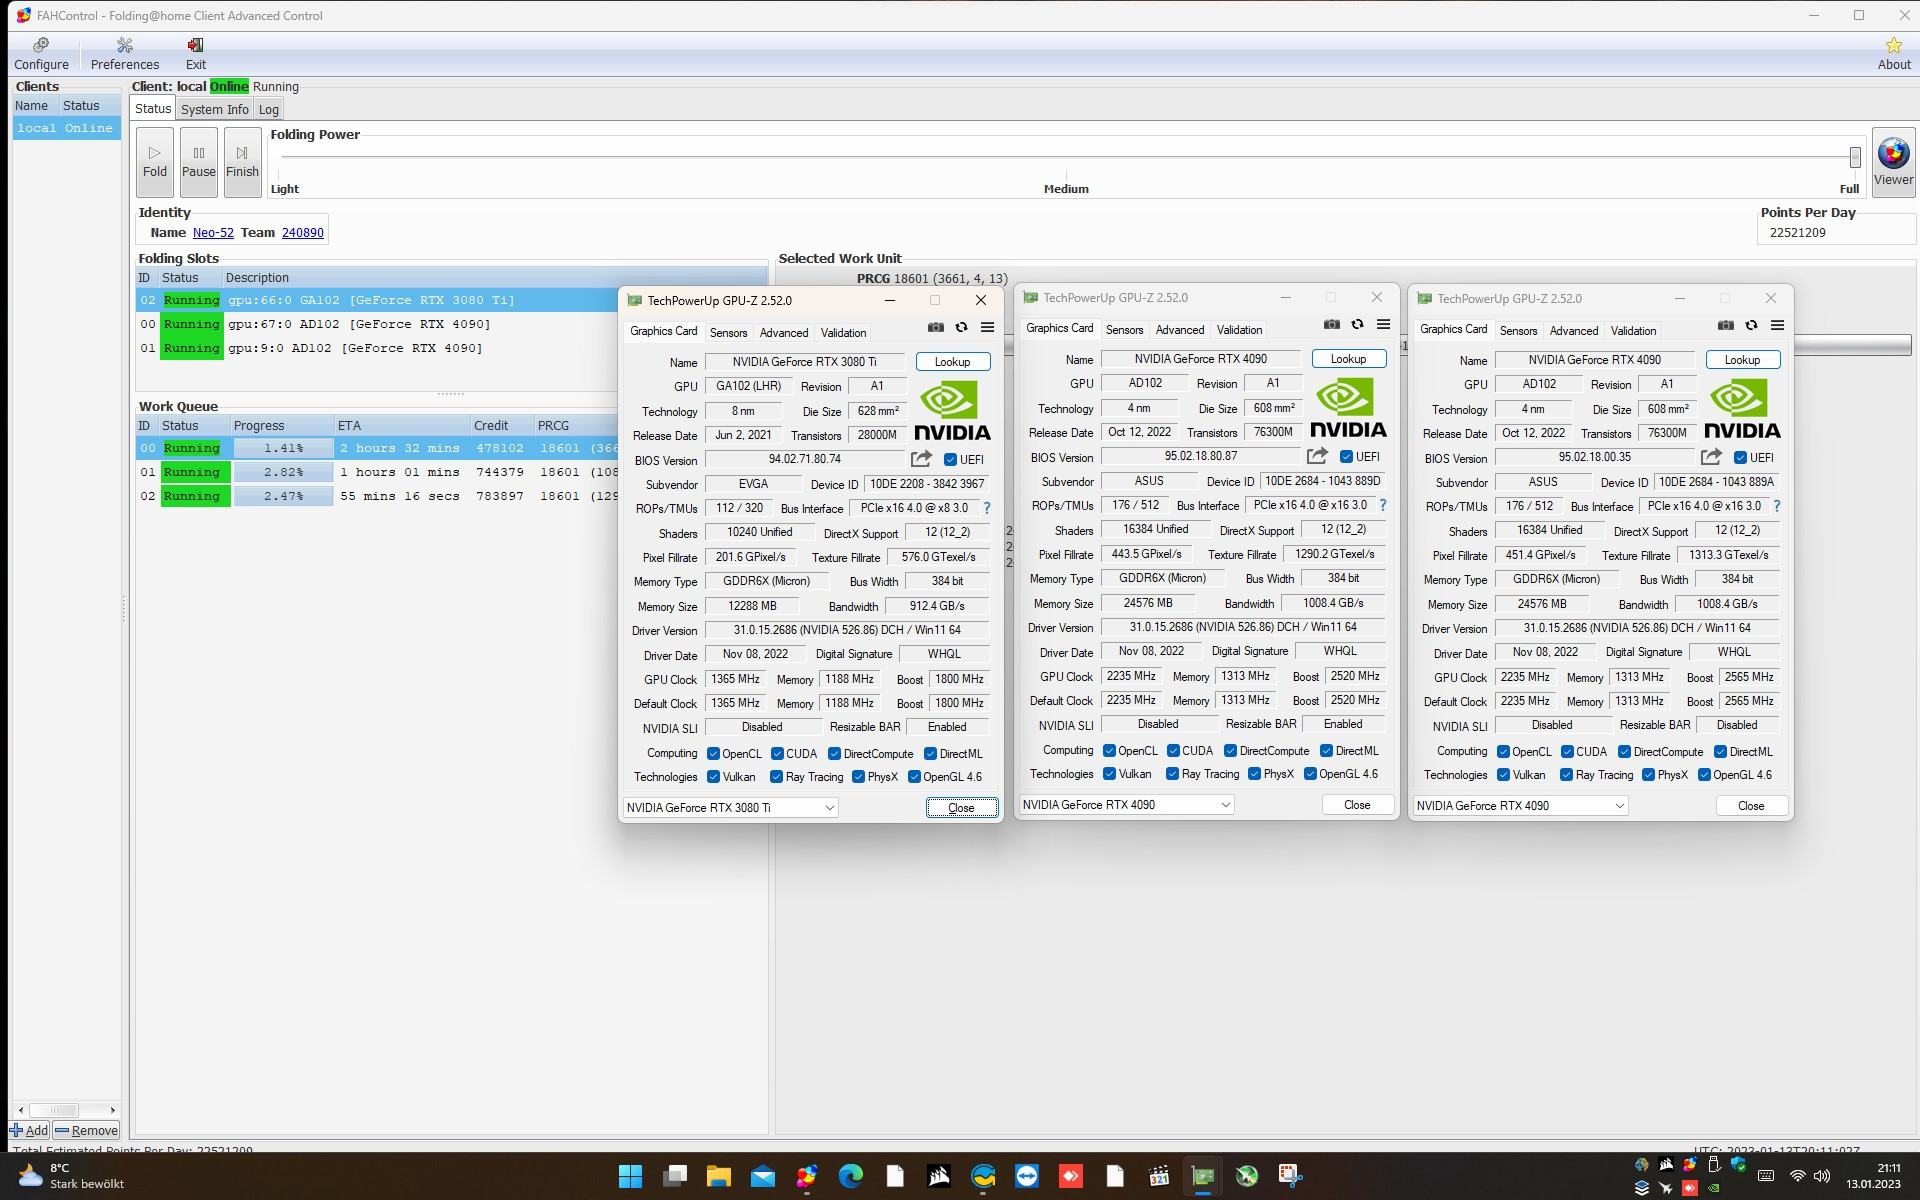Launch the Viewer button
This screenshot has width=1920, height=1200.
(x=1893, y=163)
